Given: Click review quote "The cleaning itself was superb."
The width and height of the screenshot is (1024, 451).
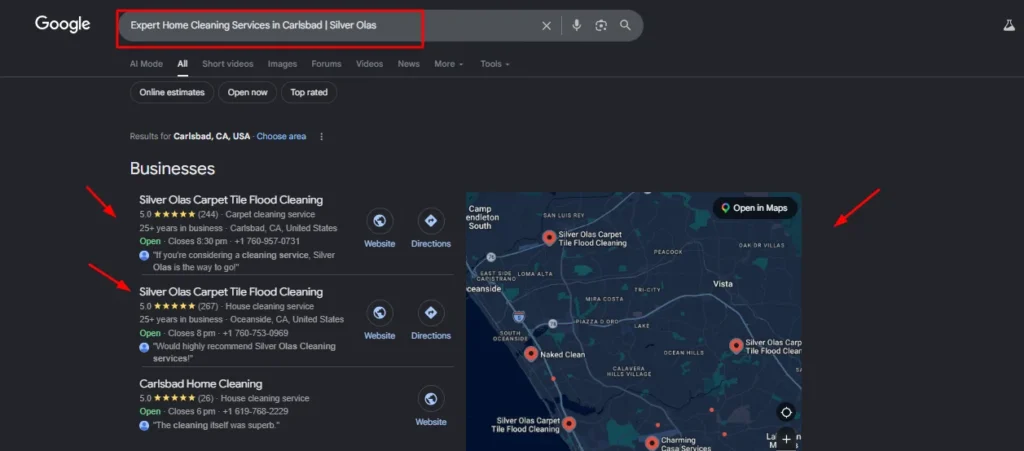Looking at the screenshot, I should click(216, 425).
